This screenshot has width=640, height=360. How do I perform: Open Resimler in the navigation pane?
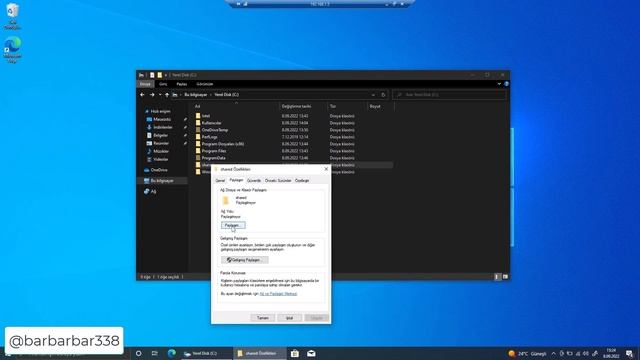pos(161,143)
